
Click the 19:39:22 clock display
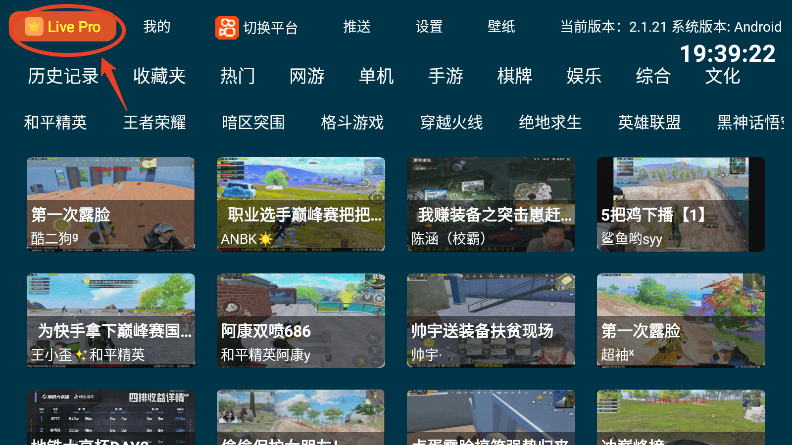(727, 54)
